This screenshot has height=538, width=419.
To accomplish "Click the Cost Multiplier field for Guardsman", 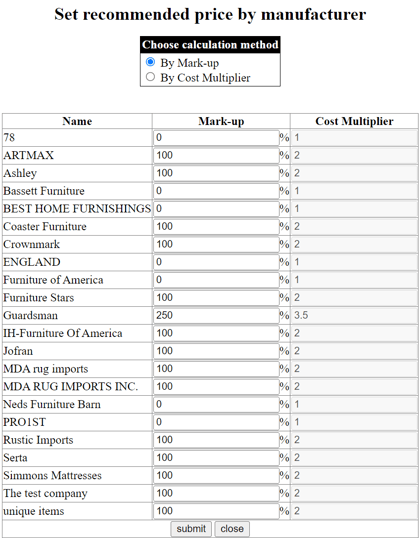I will pos(354,315).
